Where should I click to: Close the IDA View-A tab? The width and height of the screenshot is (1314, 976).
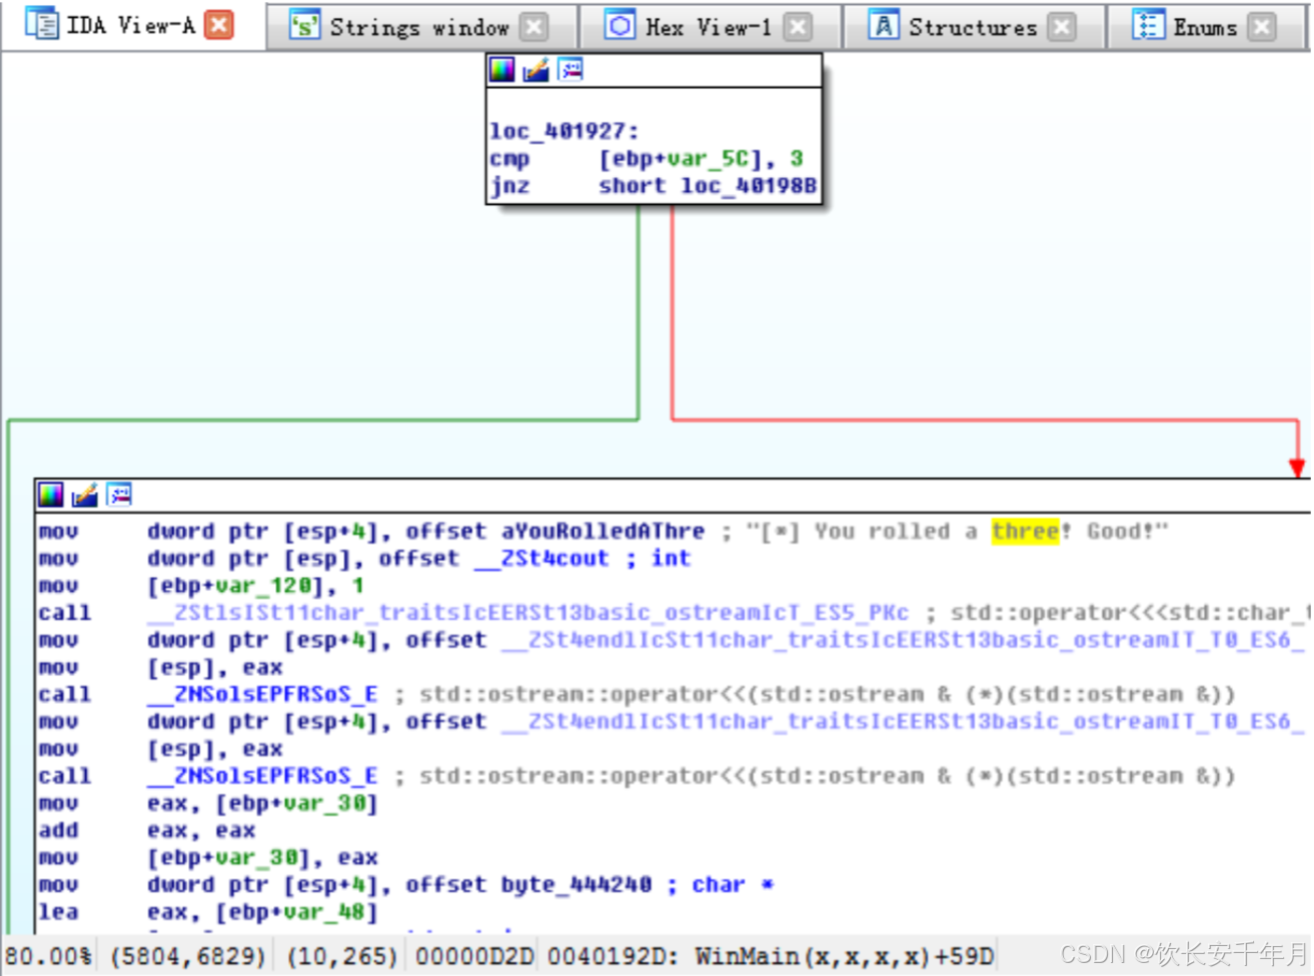219,25
